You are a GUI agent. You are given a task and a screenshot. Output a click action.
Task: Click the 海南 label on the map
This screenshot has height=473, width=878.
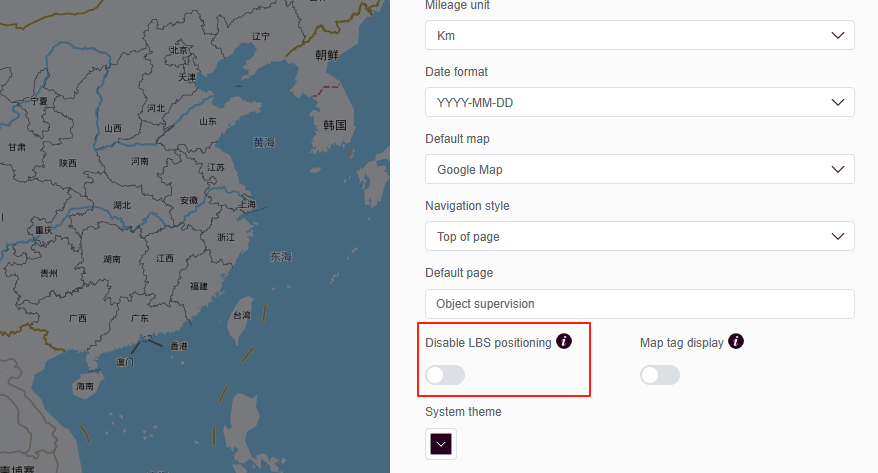click(x=84, y=386)
